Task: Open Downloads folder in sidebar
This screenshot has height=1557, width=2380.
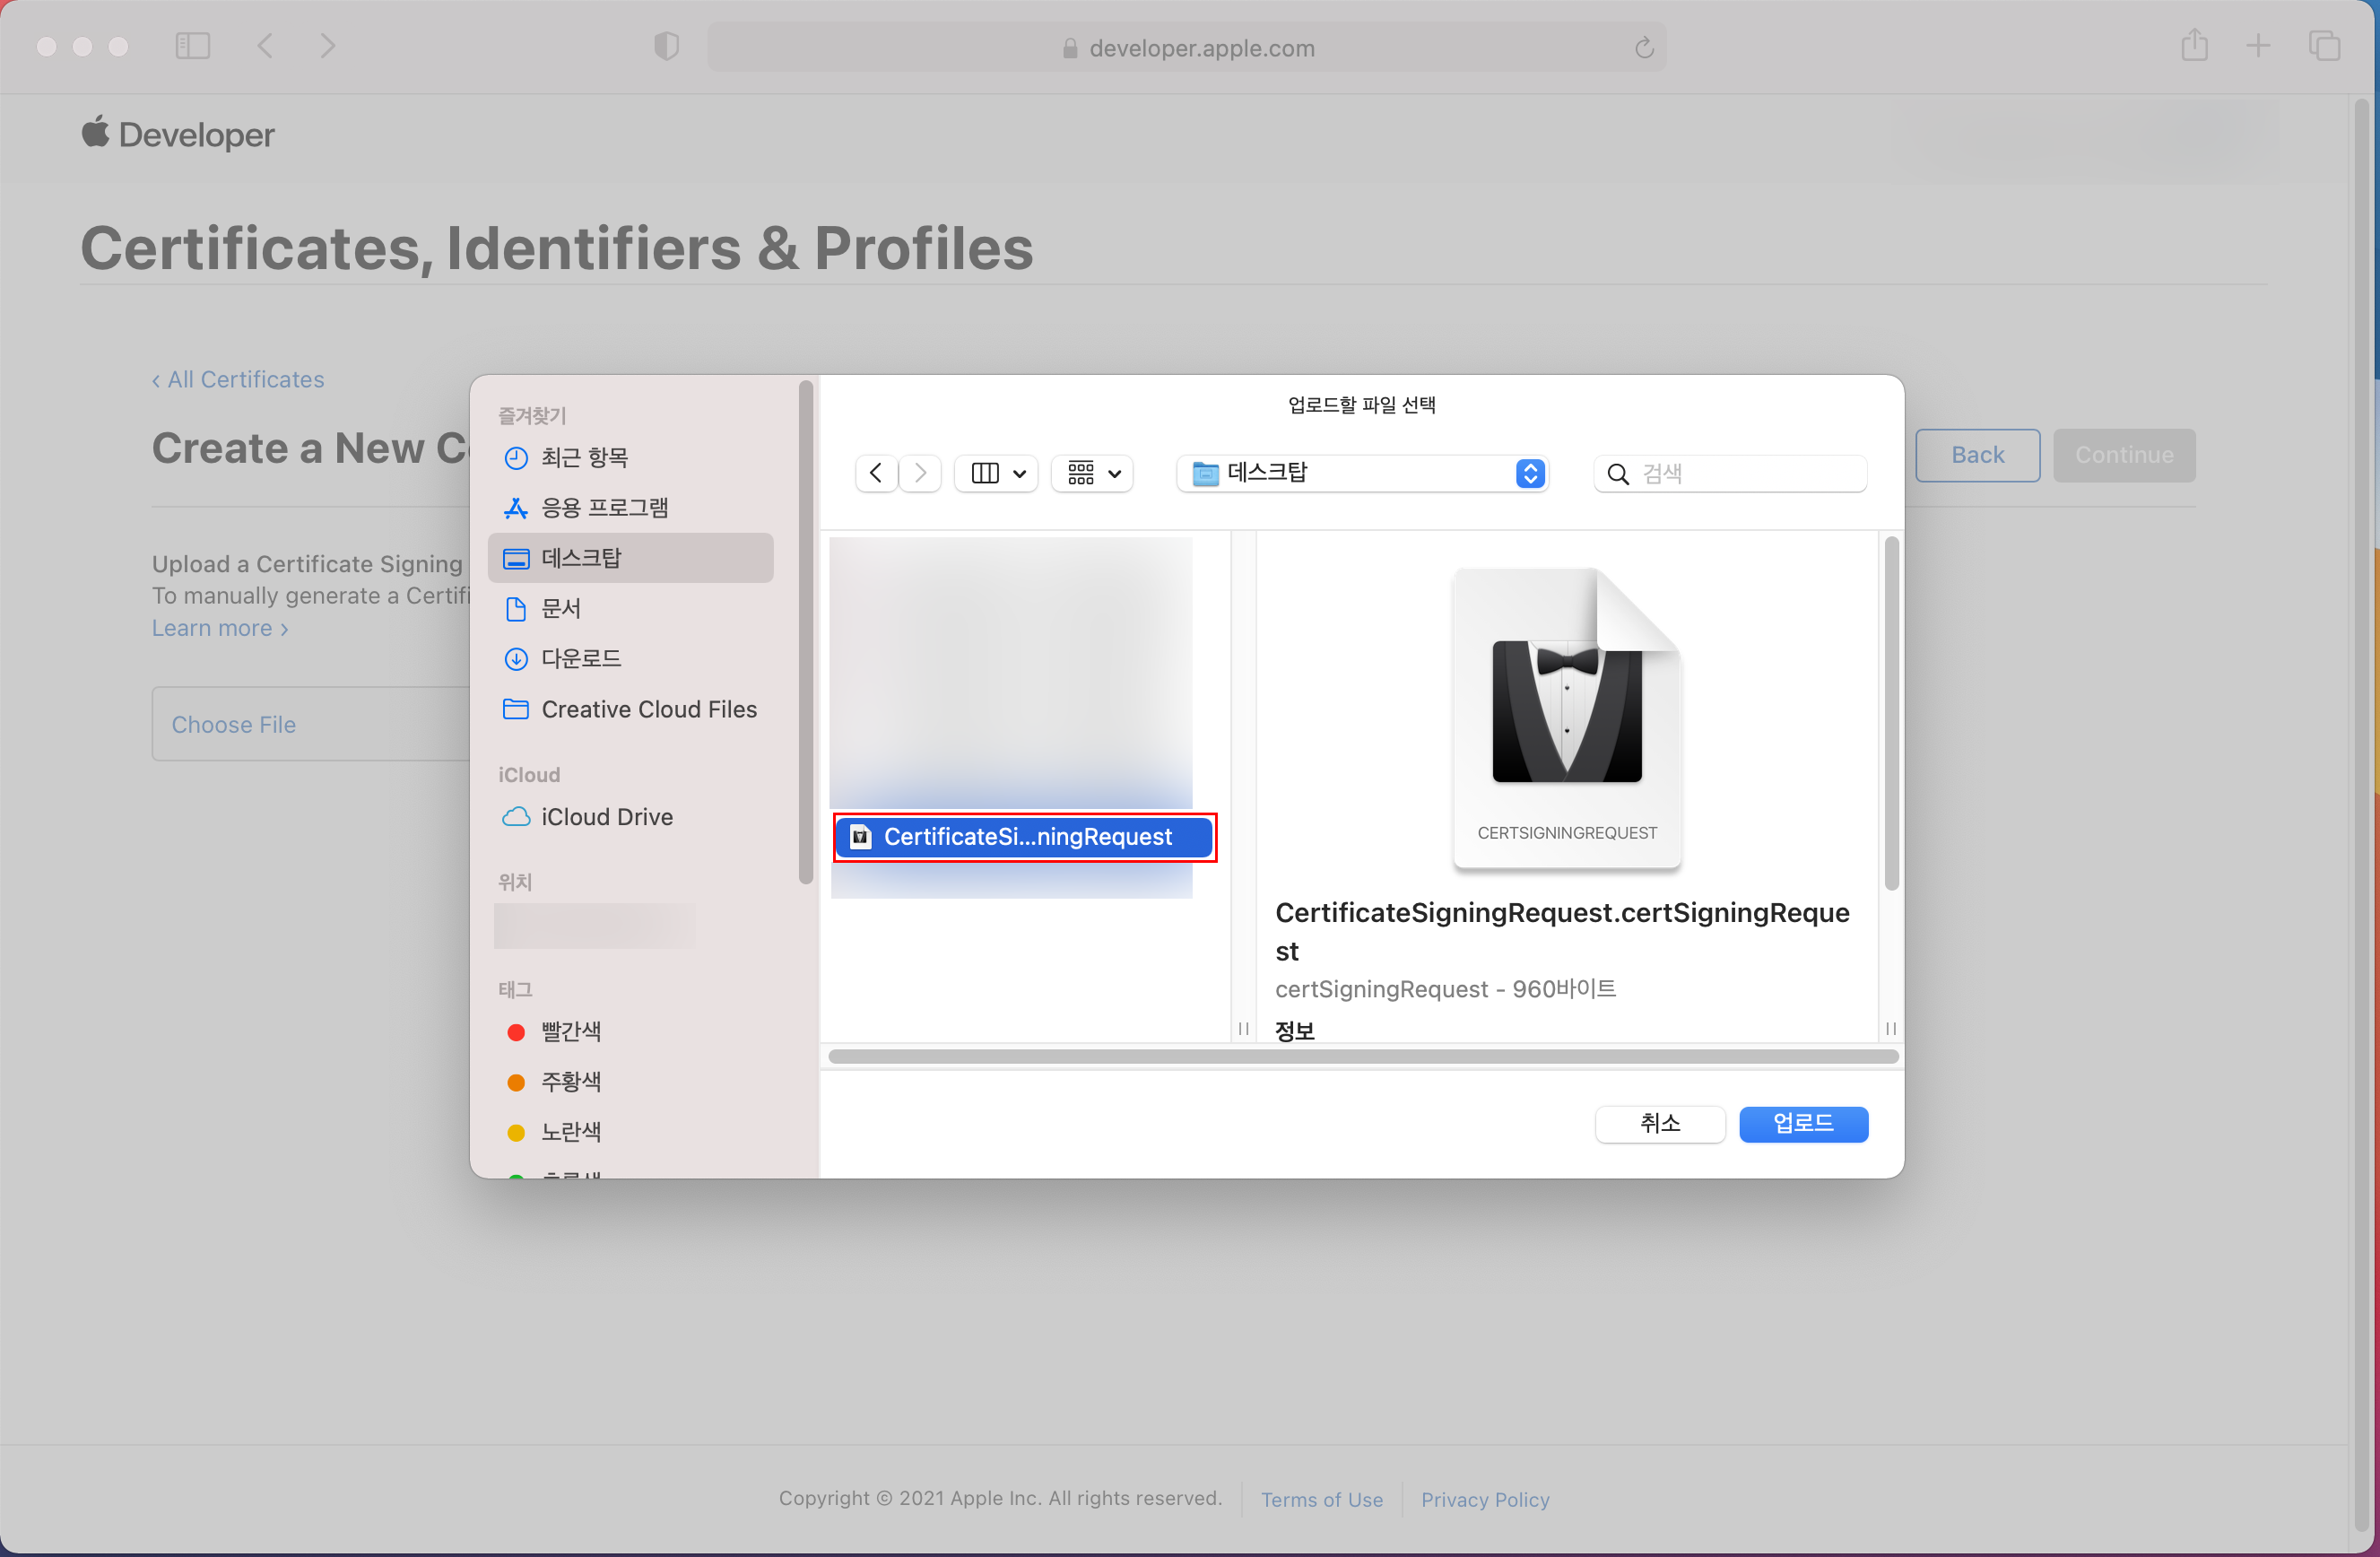Action: [581, 659]
